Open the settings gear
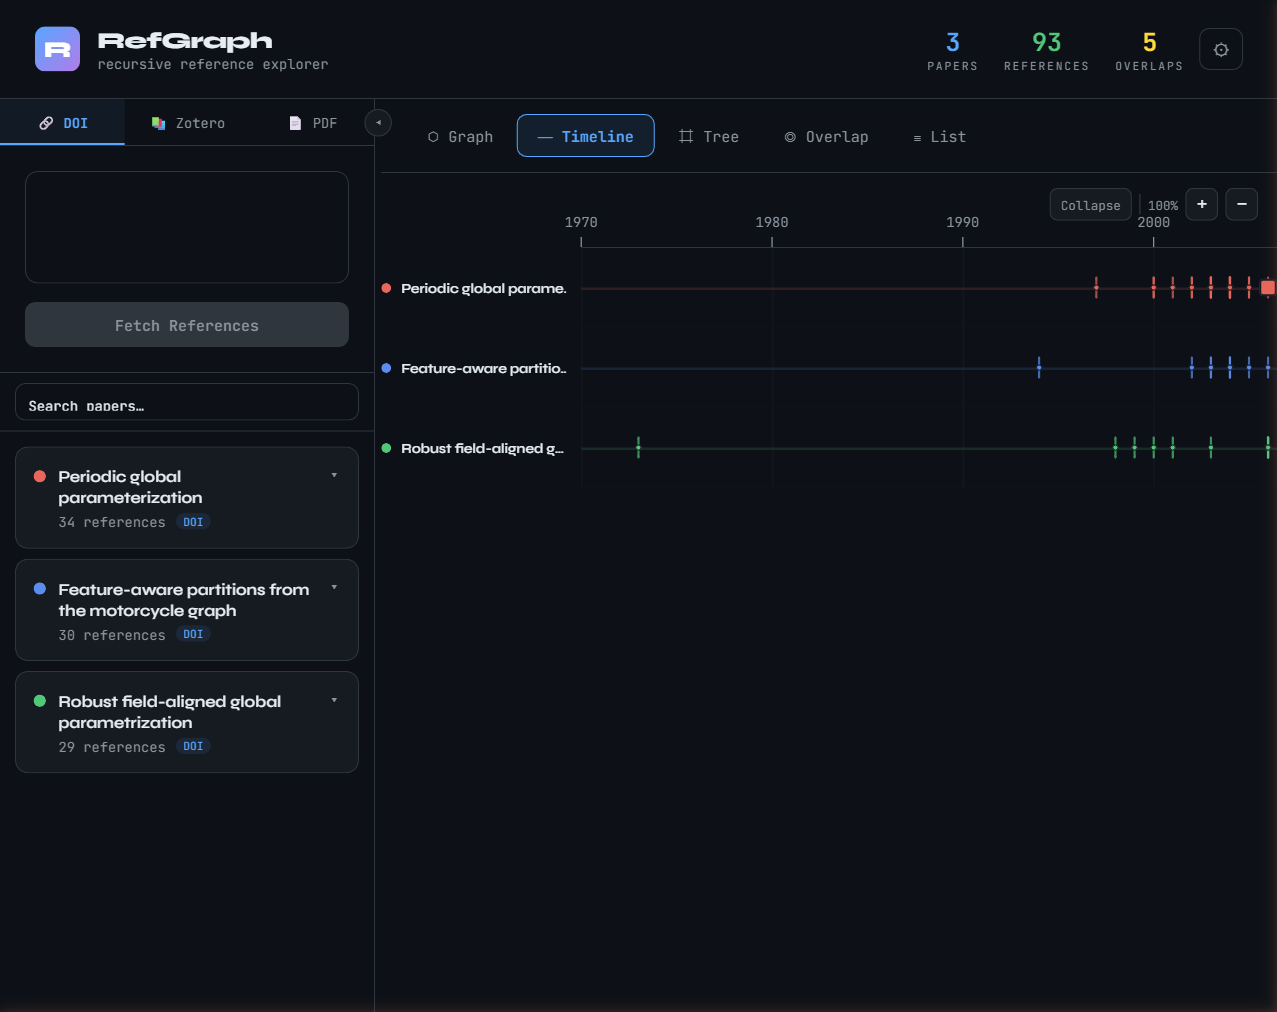The width and height of the screenshot is (1277, 1012). coord(1220,48)
